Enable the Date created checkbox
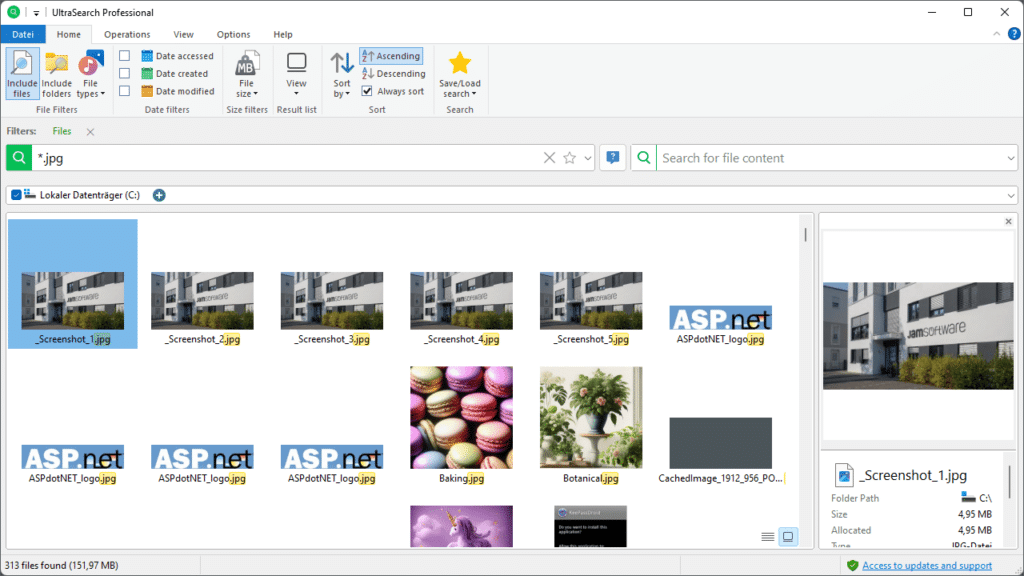This screenshot has height=576, width=1024. pos(124,74)
